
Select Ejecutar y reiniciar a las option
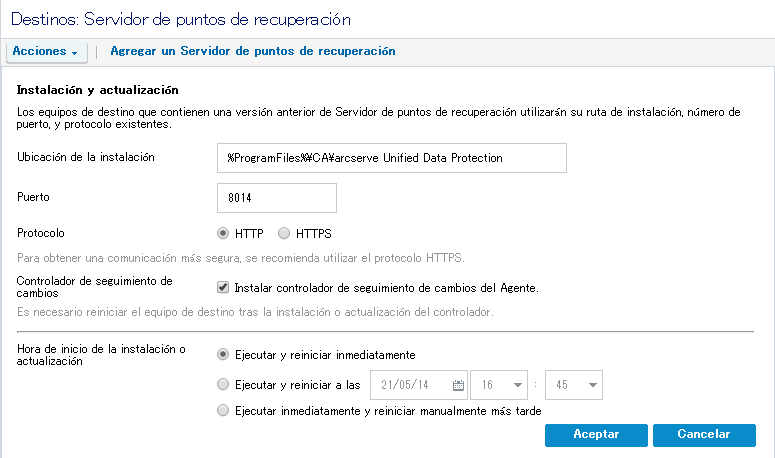pos(223,384)
